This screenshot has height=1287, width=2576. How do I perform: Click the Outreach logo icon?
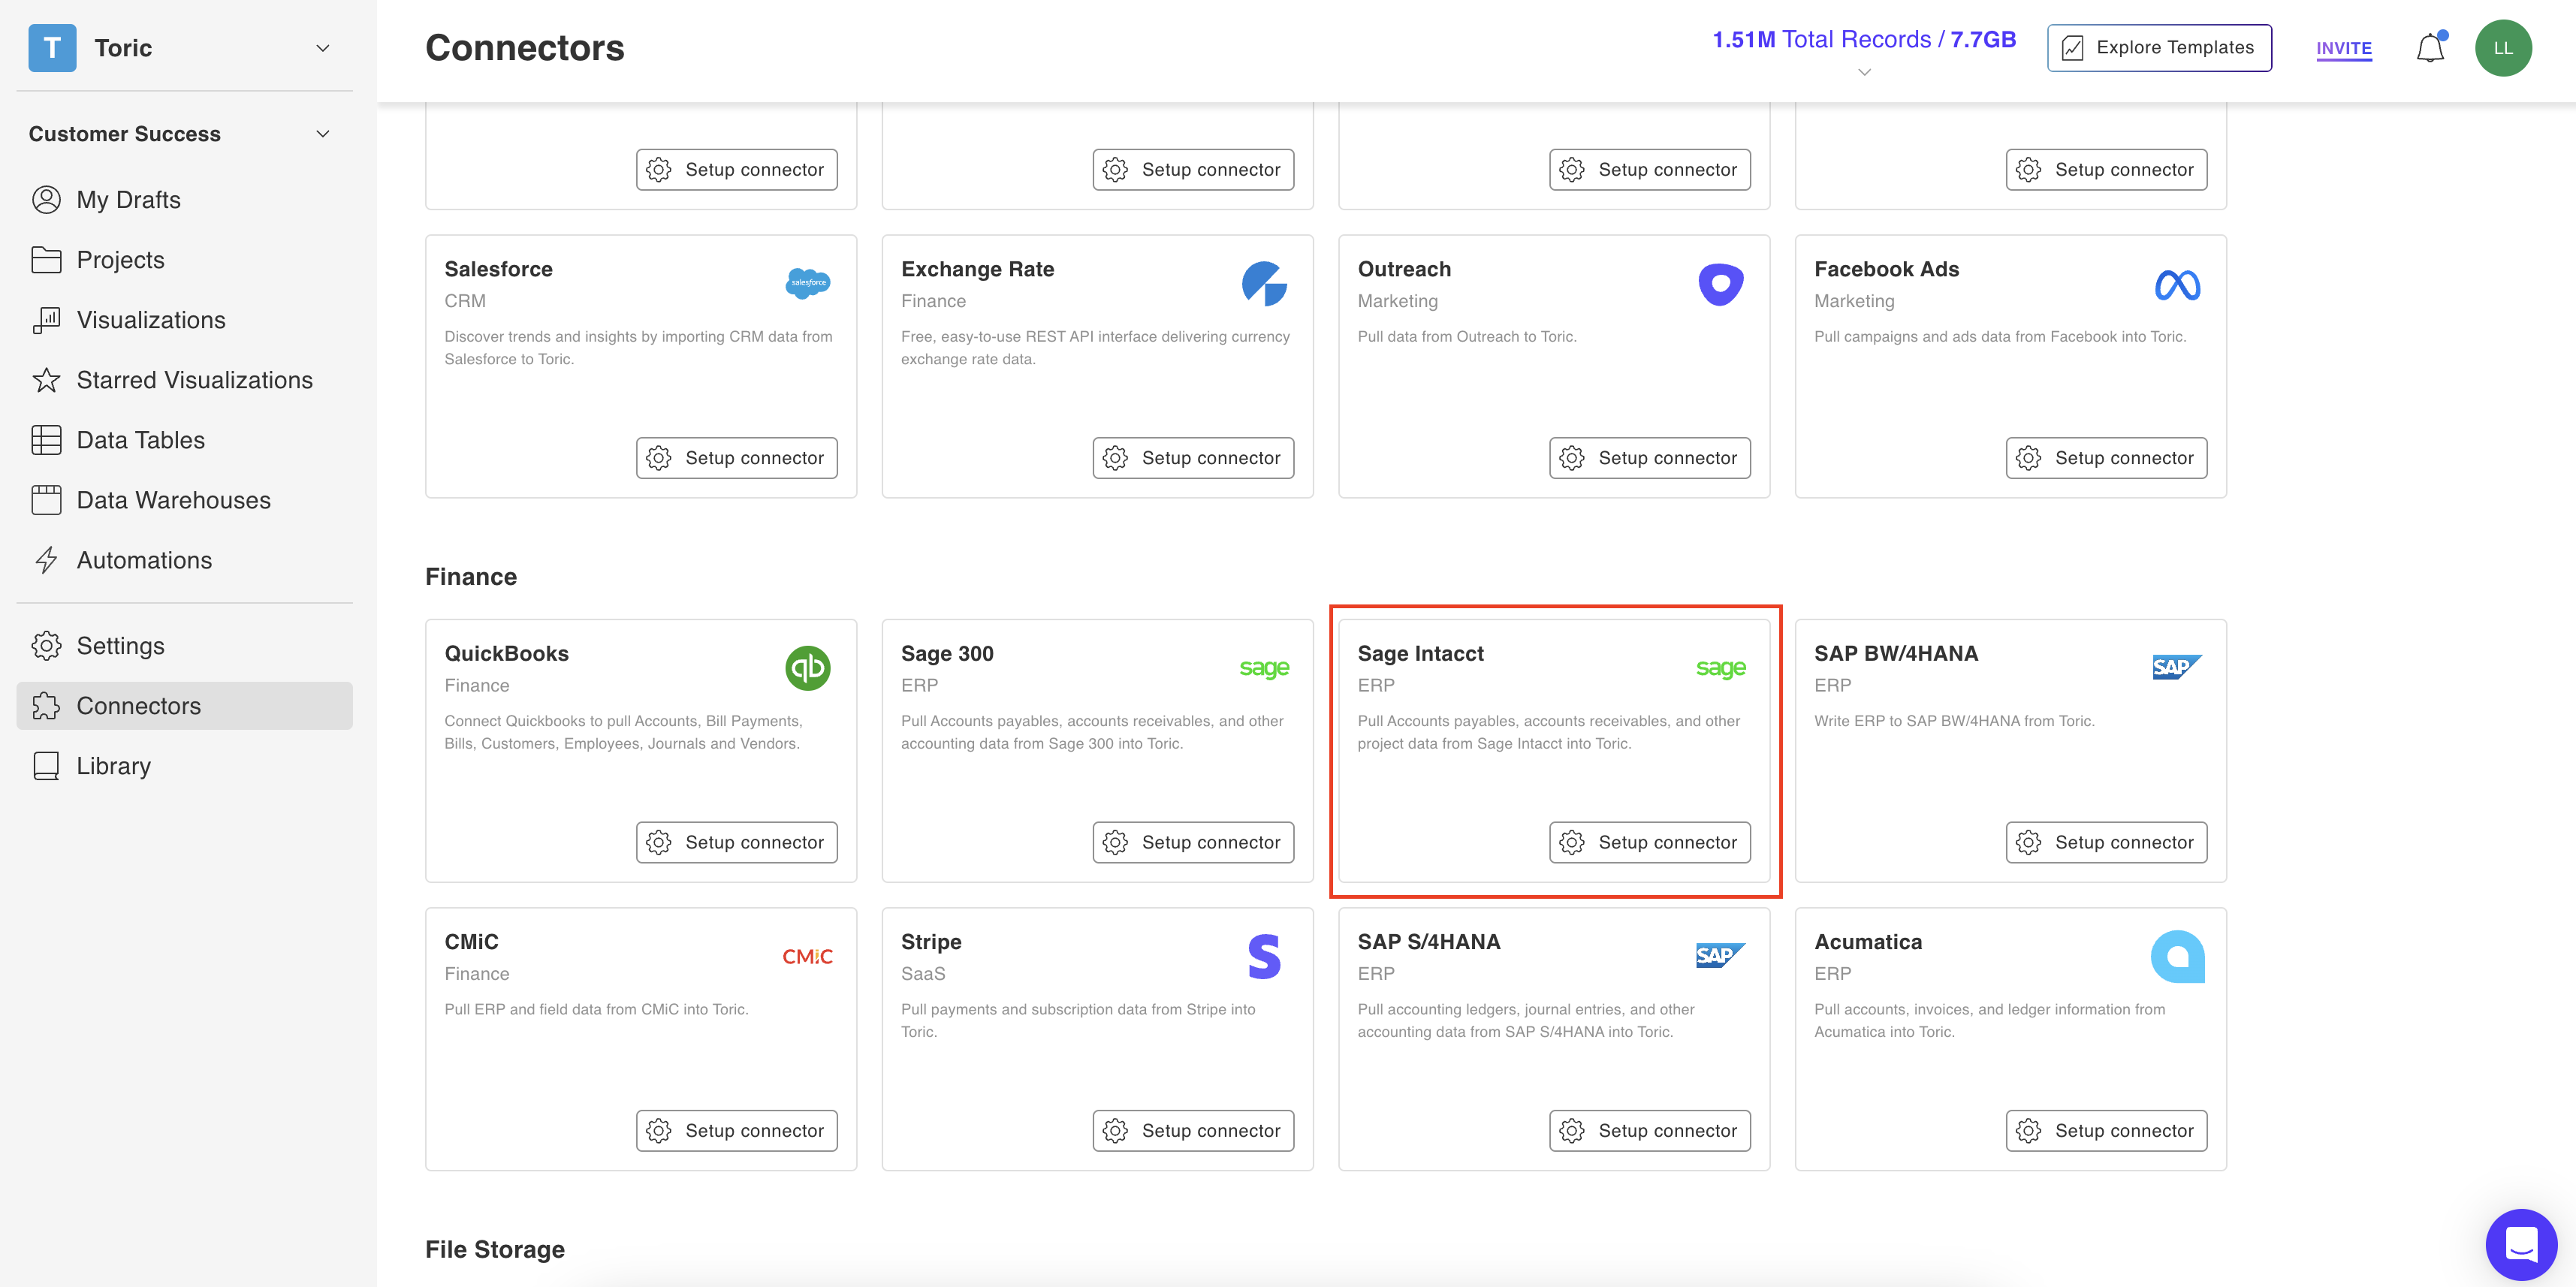click(x=1721, y=284)
